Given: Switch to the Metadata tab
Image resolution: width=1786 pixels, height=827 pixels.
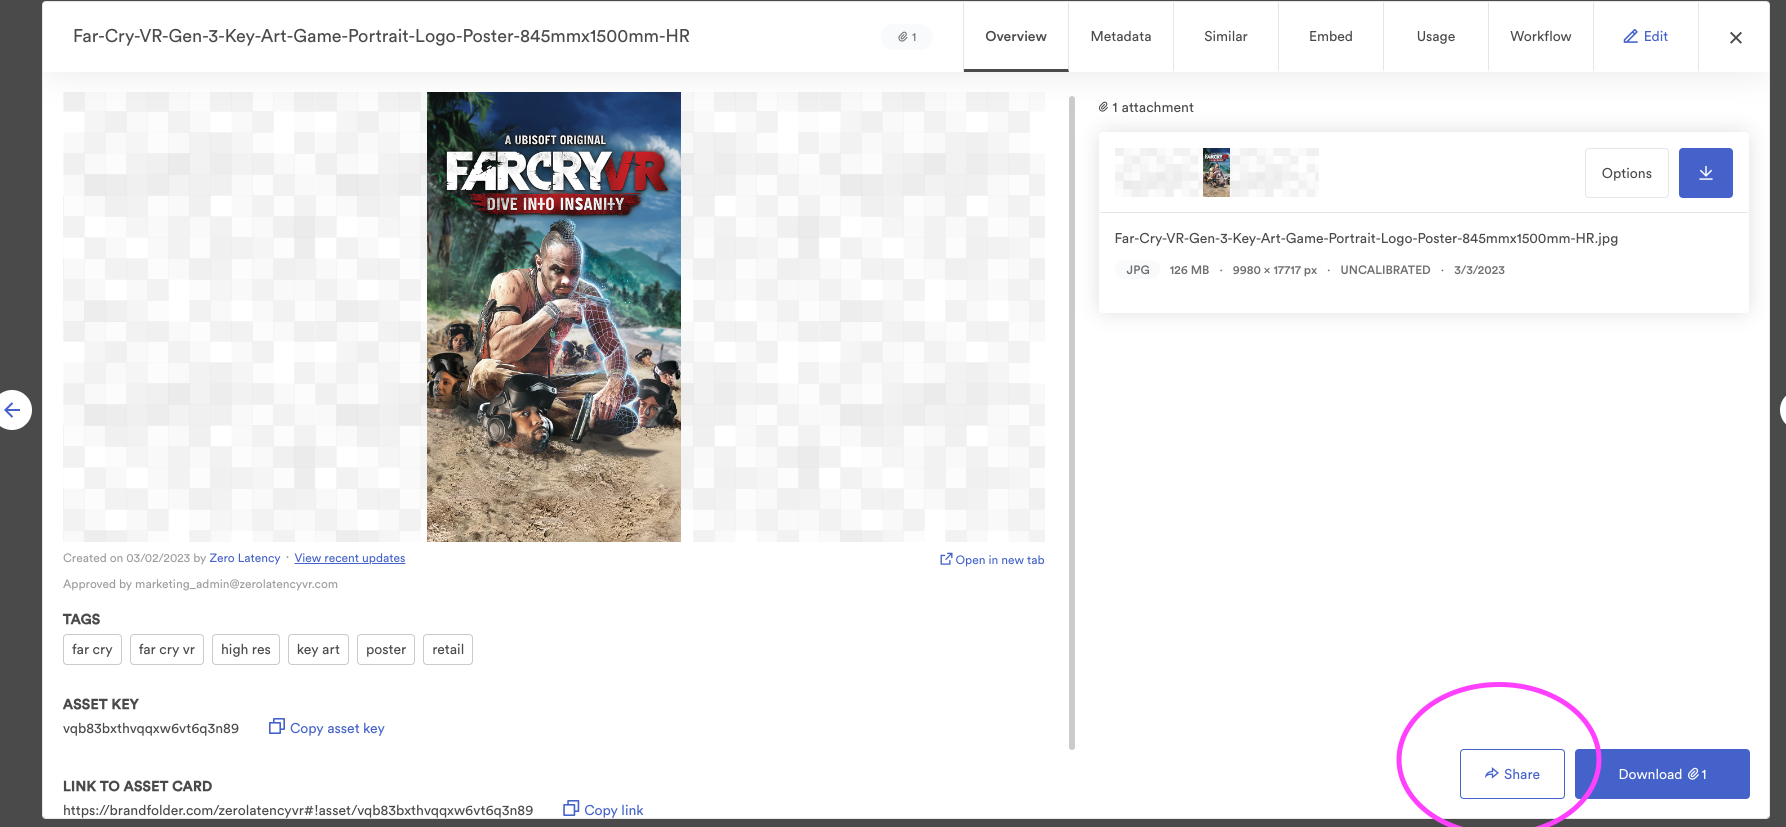Looking at the screenshot, I should (x=1121, y=36).
